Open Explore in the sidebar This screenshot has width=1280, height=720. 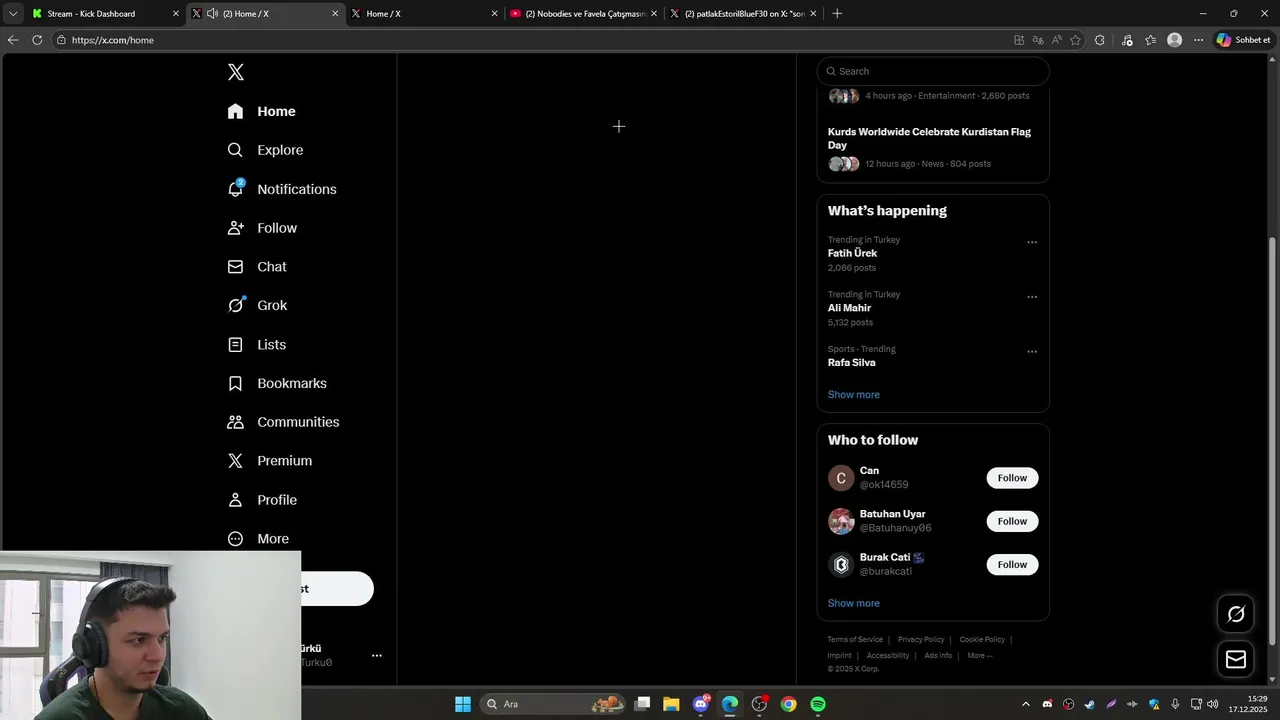[x=265, y=150]
